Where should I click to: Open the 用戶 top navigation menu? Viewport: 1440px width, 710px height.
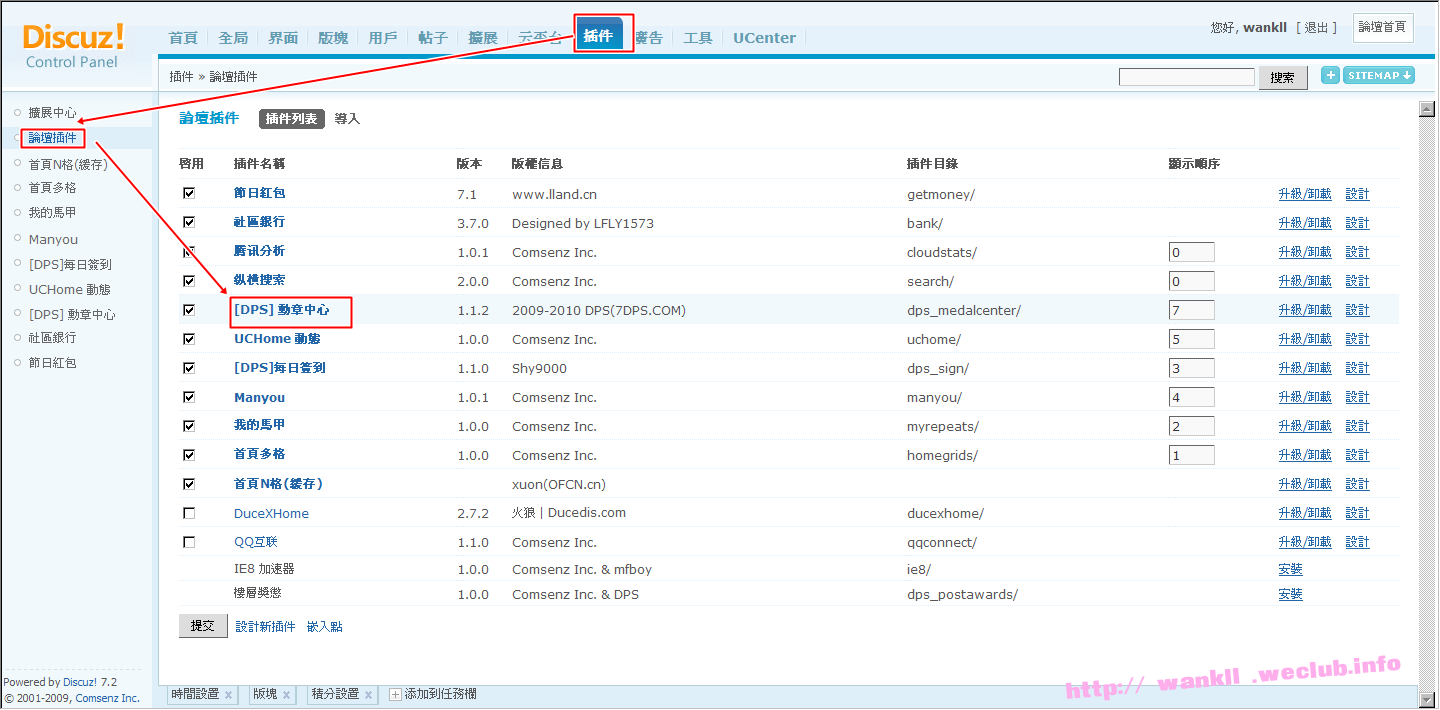[x=383, y=38]
